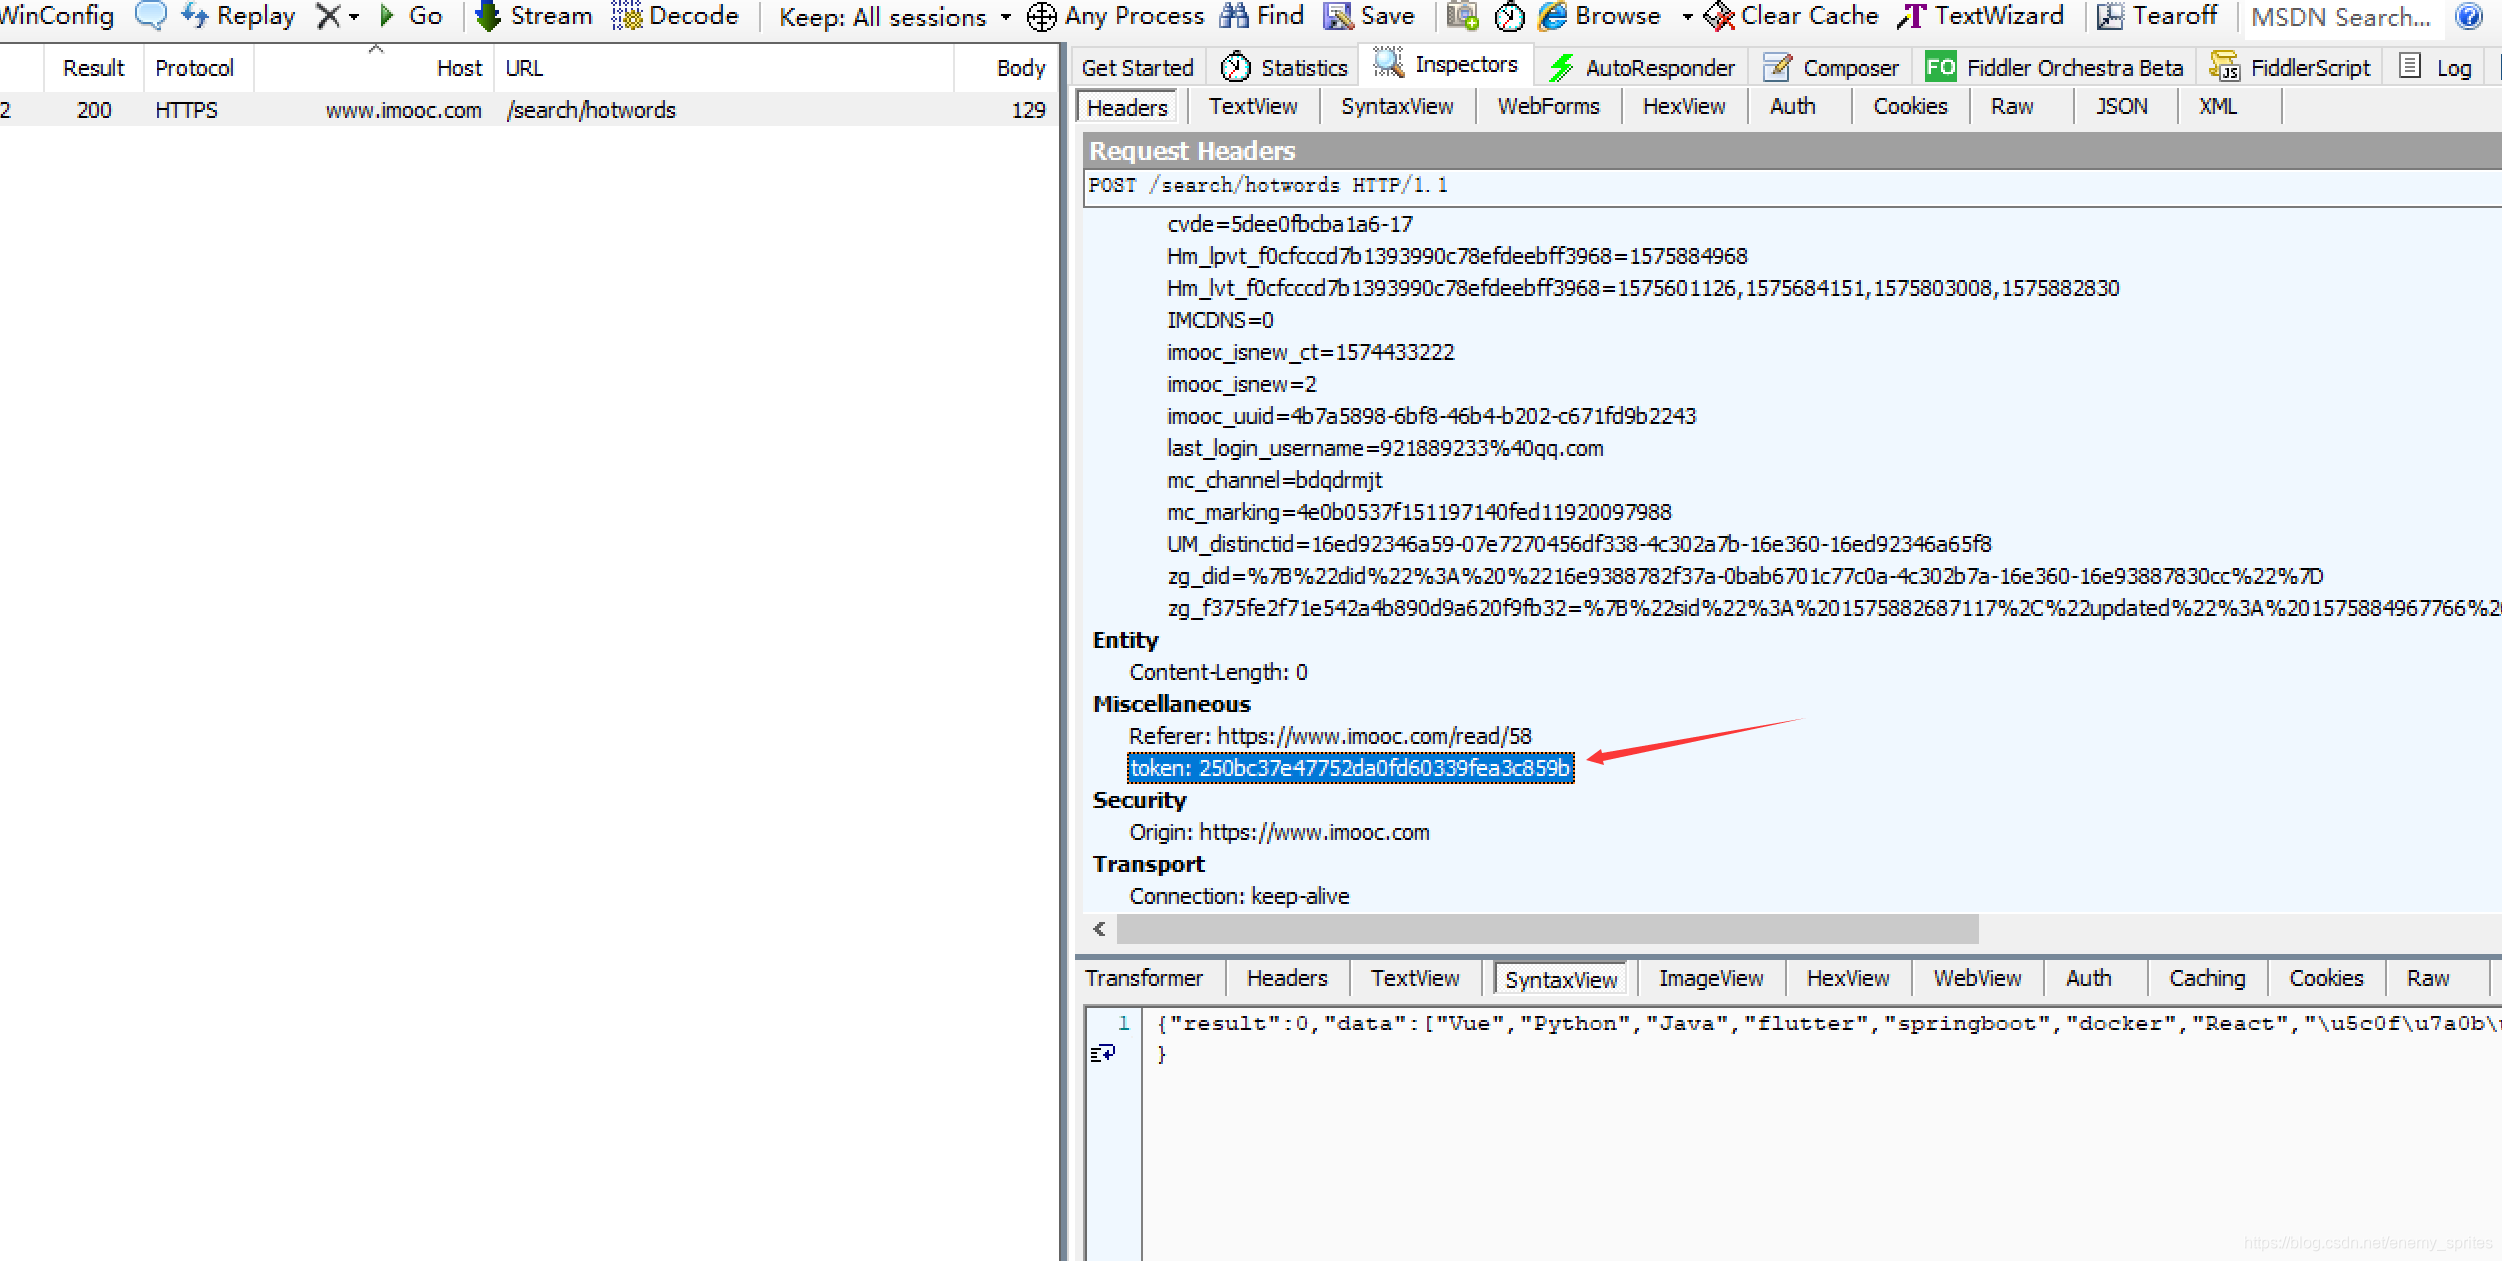Select the /search/hotwords session row
2502x1261 pixels.
coord(590,110)
